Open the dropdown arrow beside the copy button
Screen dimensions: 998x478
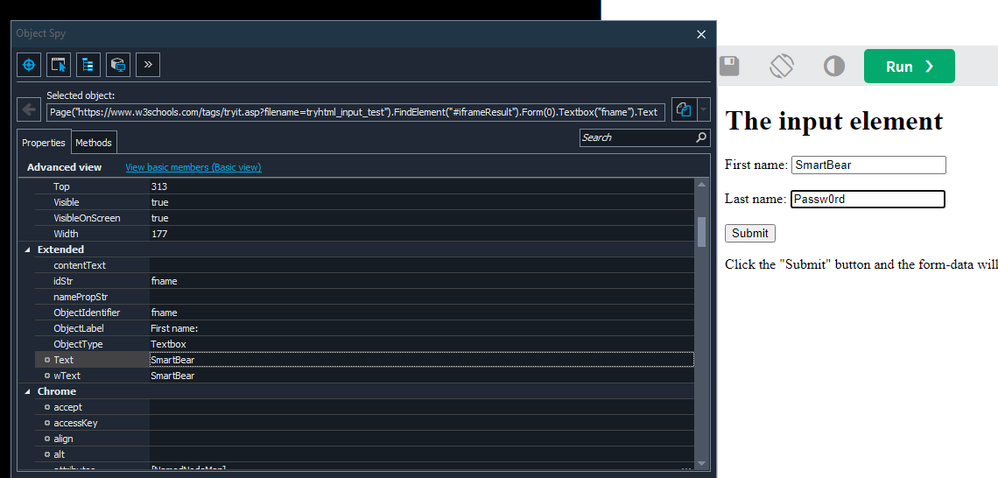tap(703, 109)
